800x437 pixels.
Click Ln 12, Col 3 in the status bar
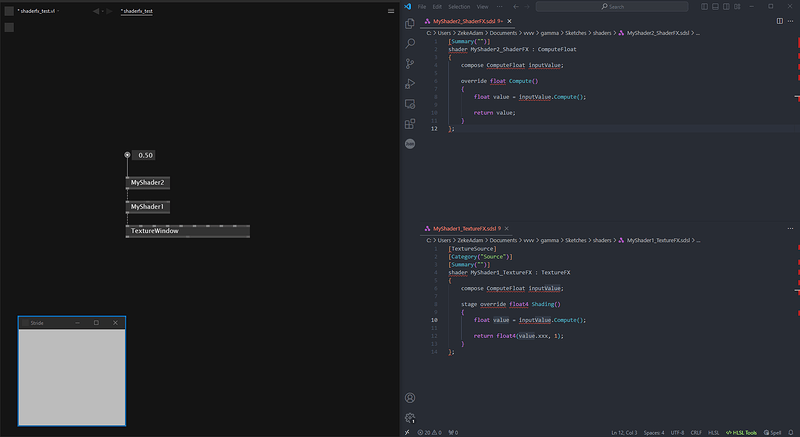coord(624,432)
